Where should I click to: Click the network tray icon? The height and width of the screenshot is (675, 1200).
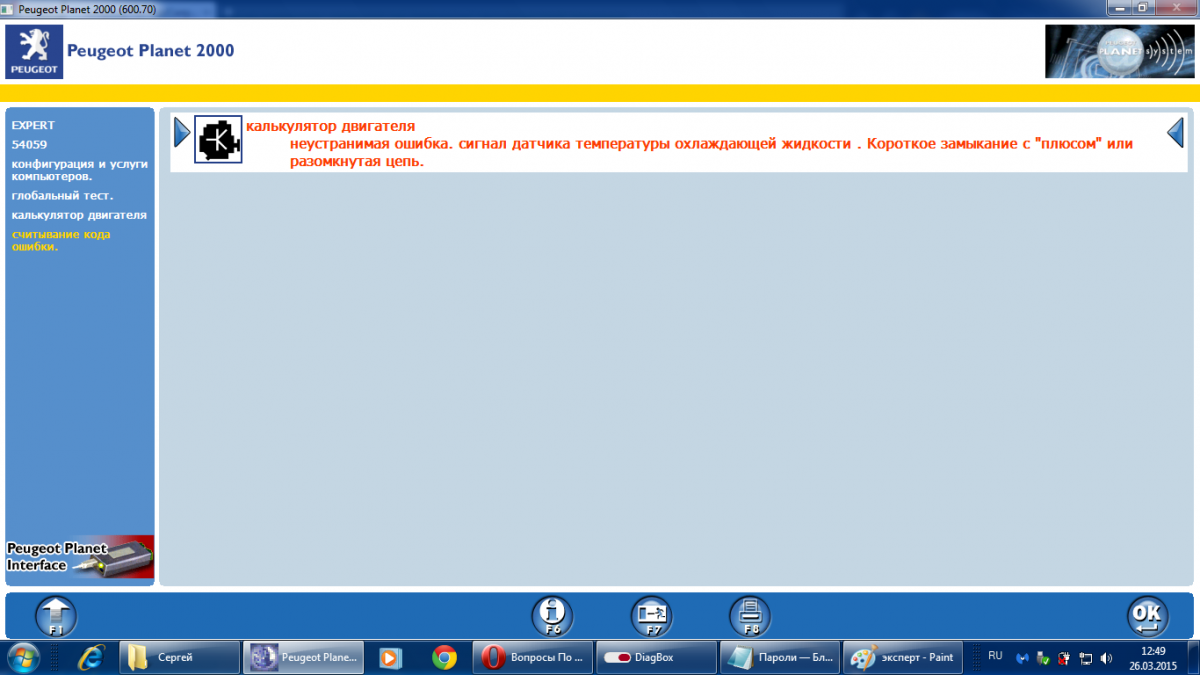click(1085, 658)
